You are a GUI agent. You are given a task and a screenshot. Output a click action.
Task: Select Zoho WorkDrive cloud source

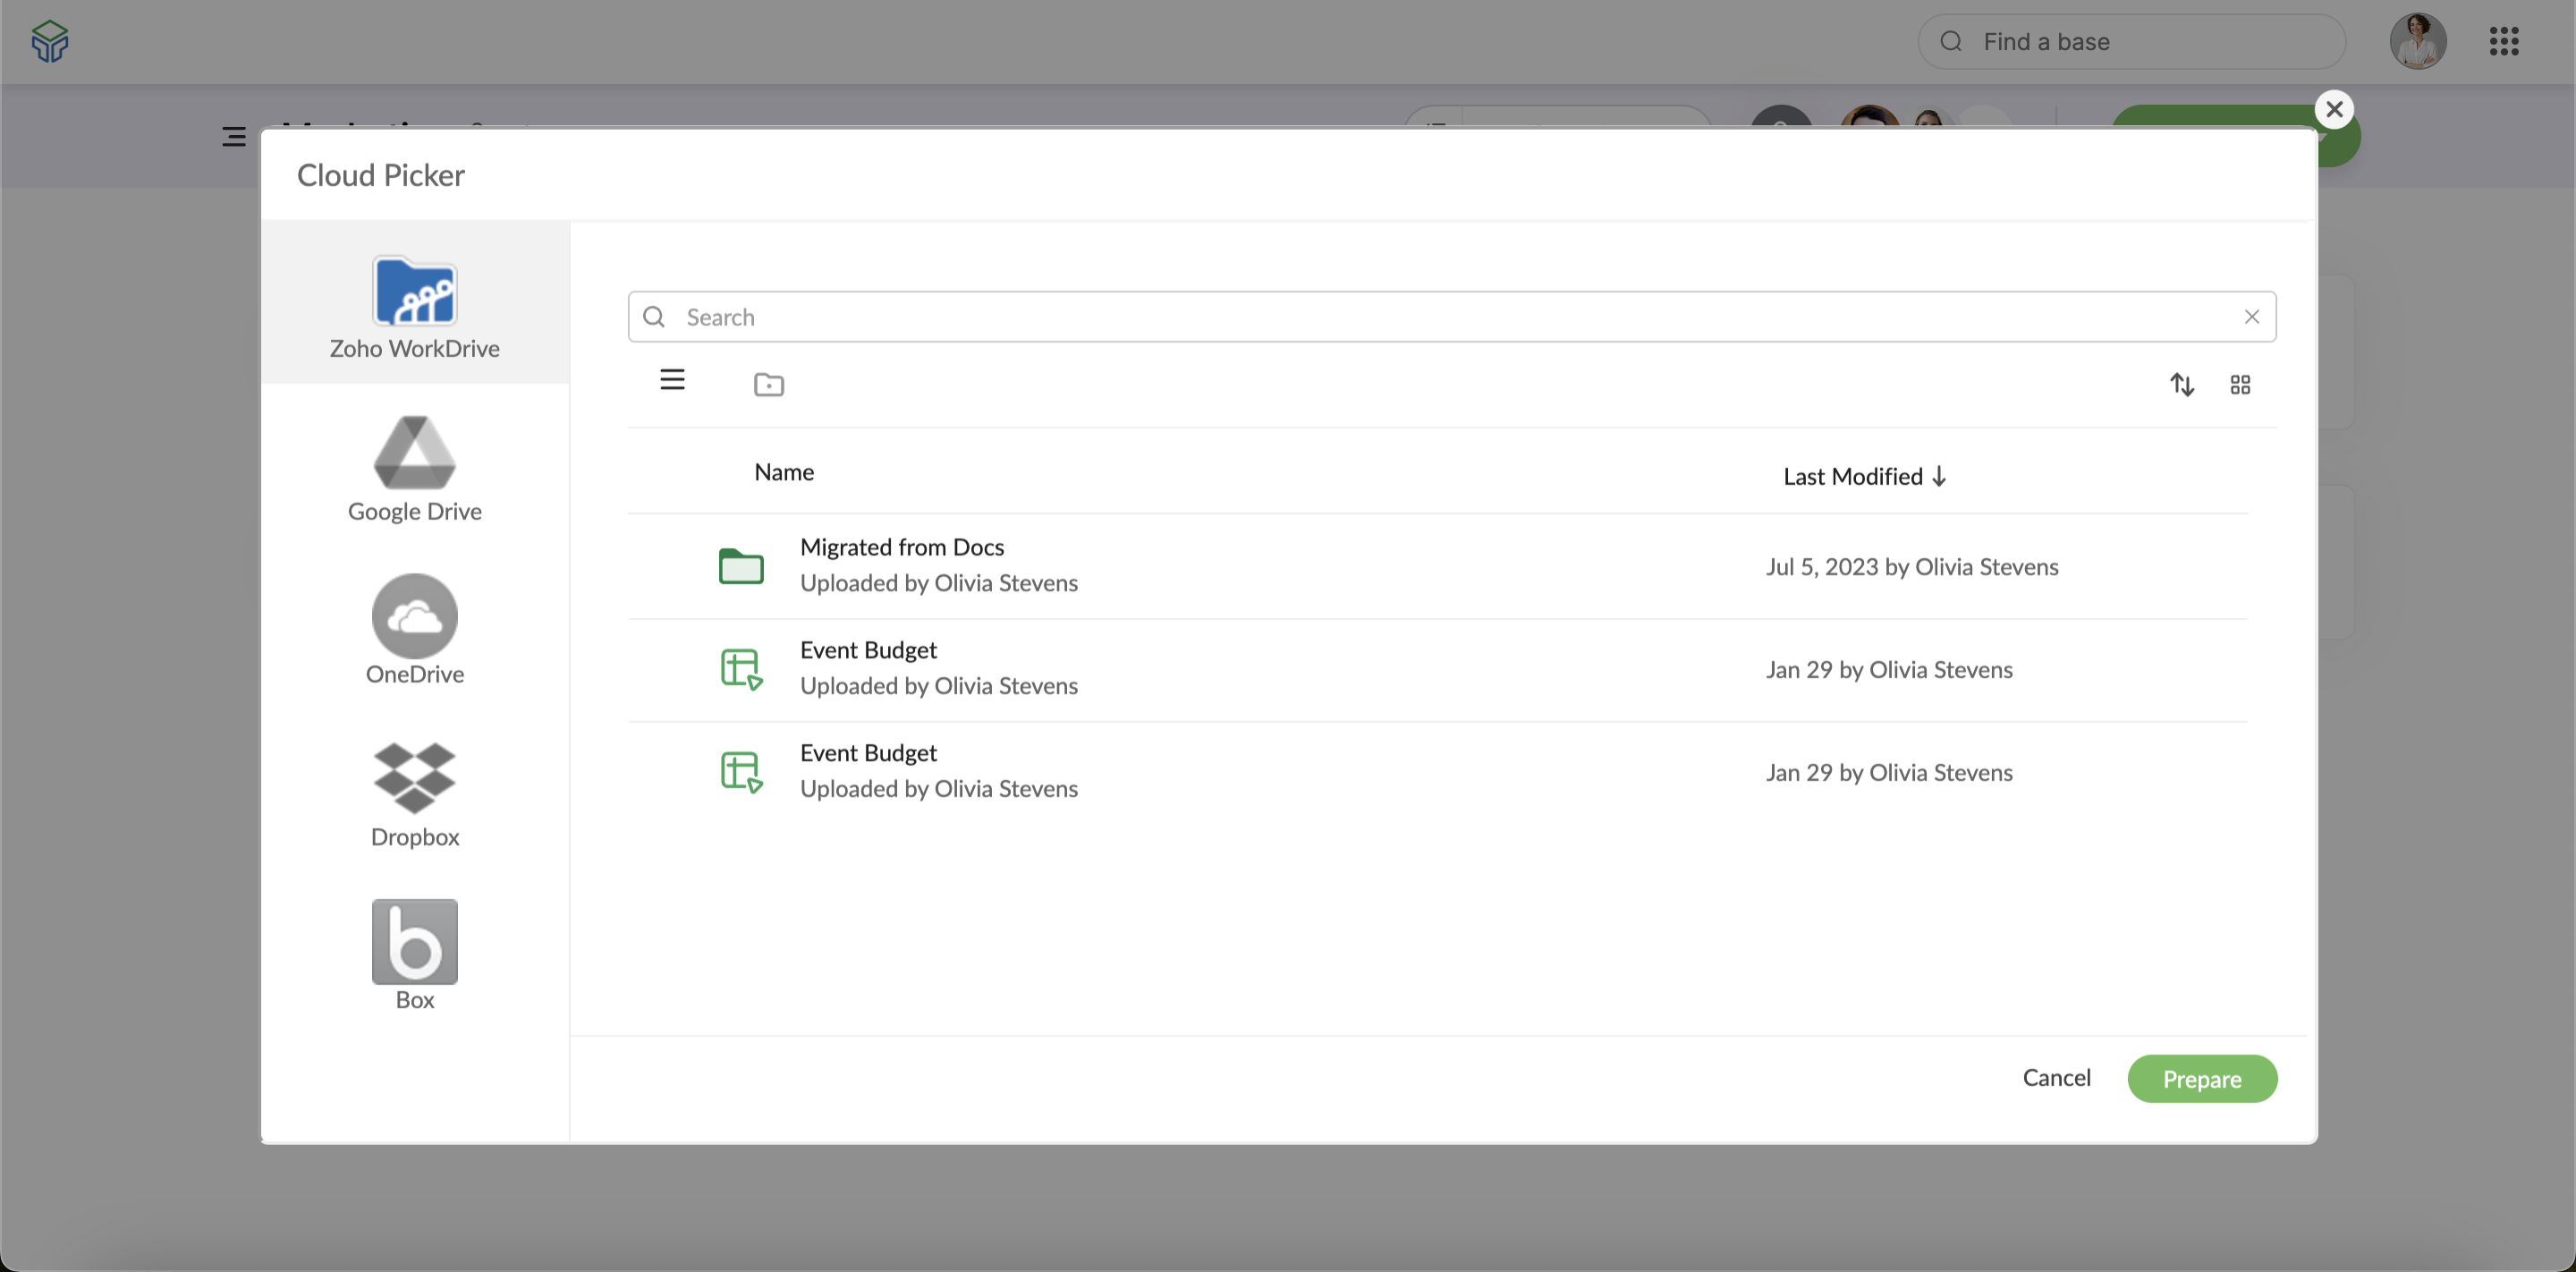click(x=414, y=306)
